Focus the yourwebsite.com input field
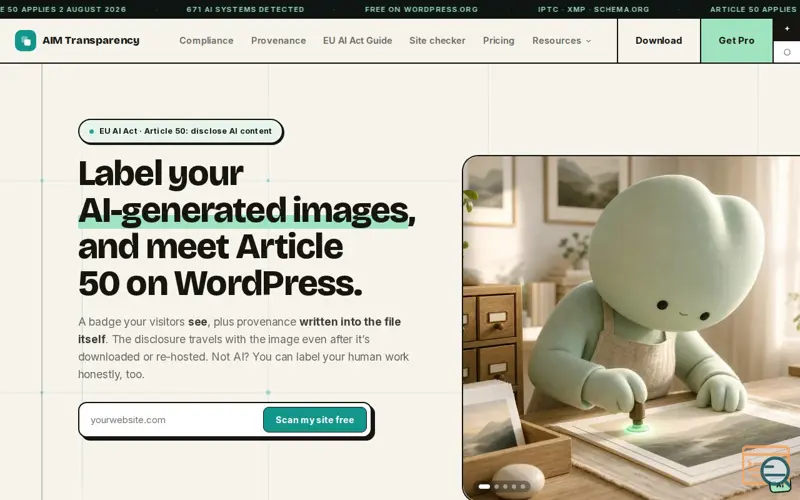The height and width of the screenshot is (500, 800). 171,420
